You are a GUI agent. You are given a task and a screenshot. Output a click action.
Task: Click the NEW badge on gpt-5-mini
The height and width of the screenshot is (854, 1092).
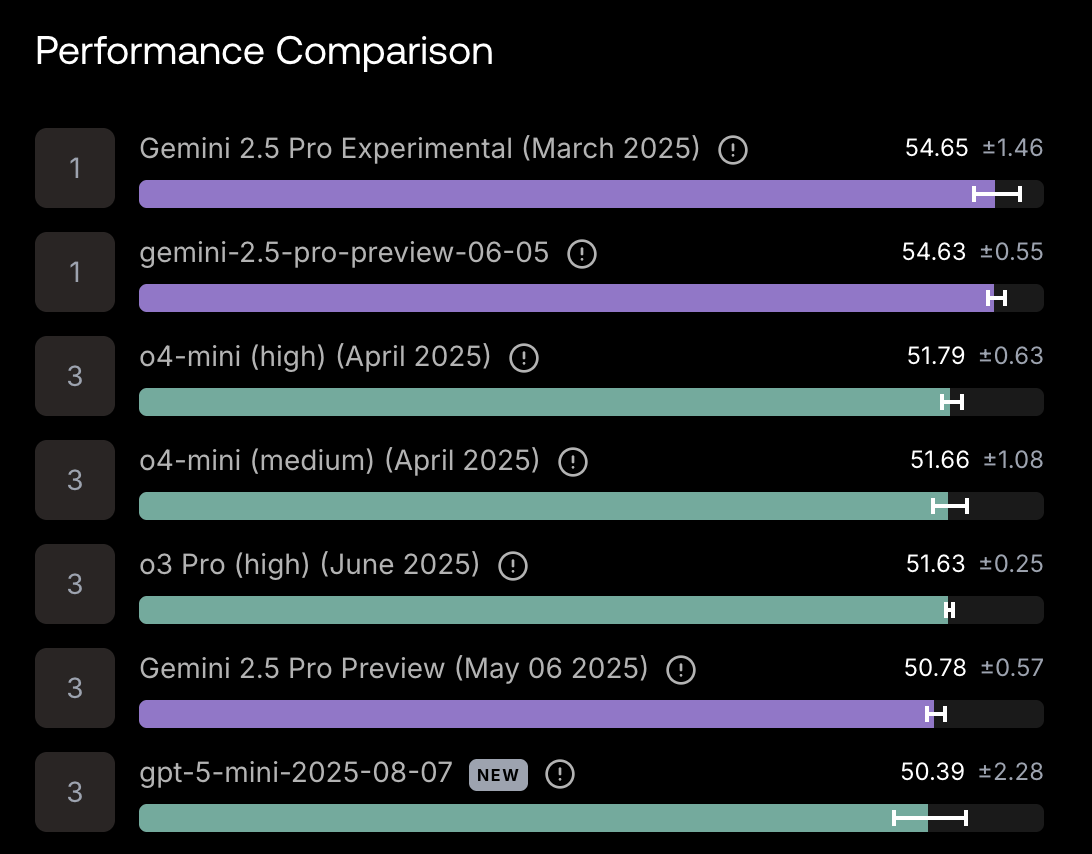point(498,775)
